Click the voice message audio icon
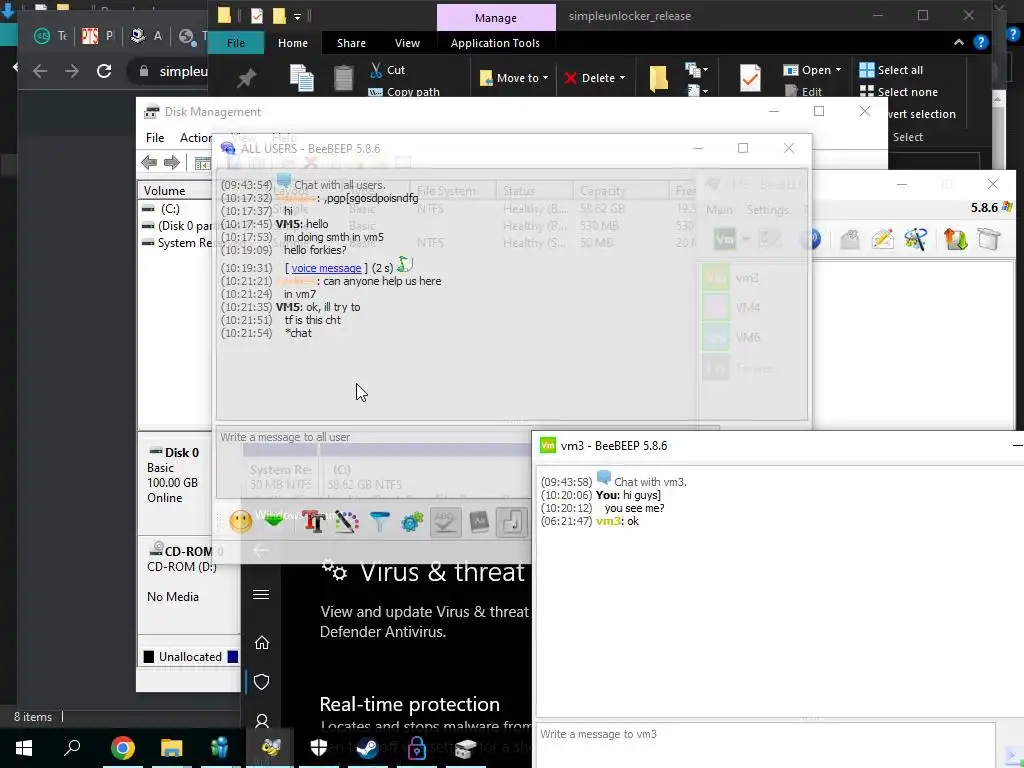The height and width of the screenshot is (768, 1024). pos(405,264)
